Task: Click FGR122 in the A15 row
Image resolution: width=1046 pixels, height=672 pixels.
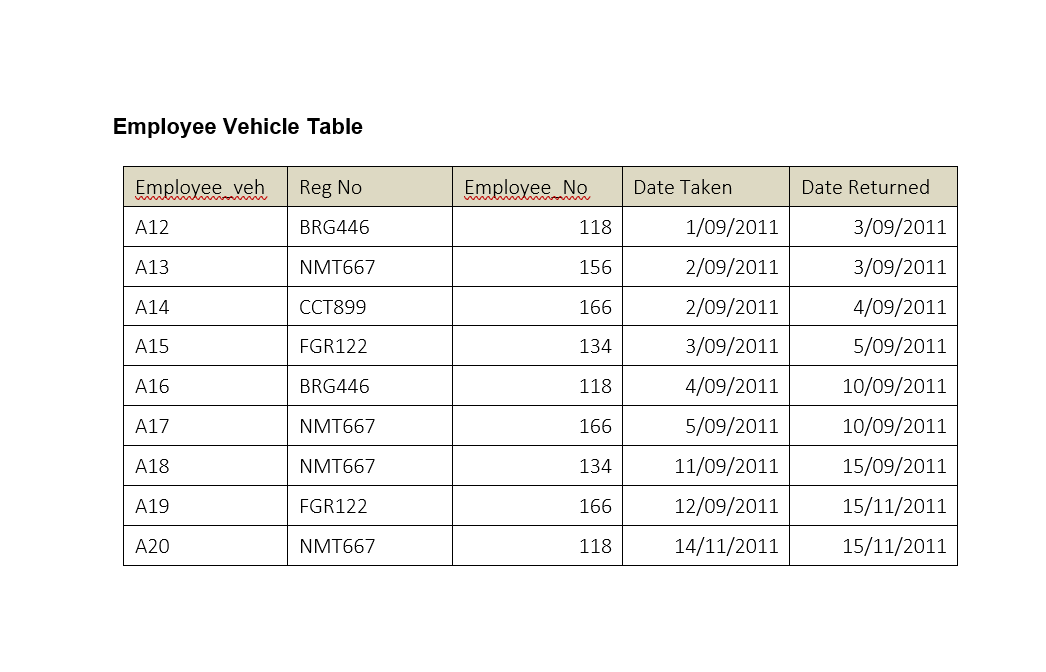Action: pyautogui.click(x=370, y=346)
